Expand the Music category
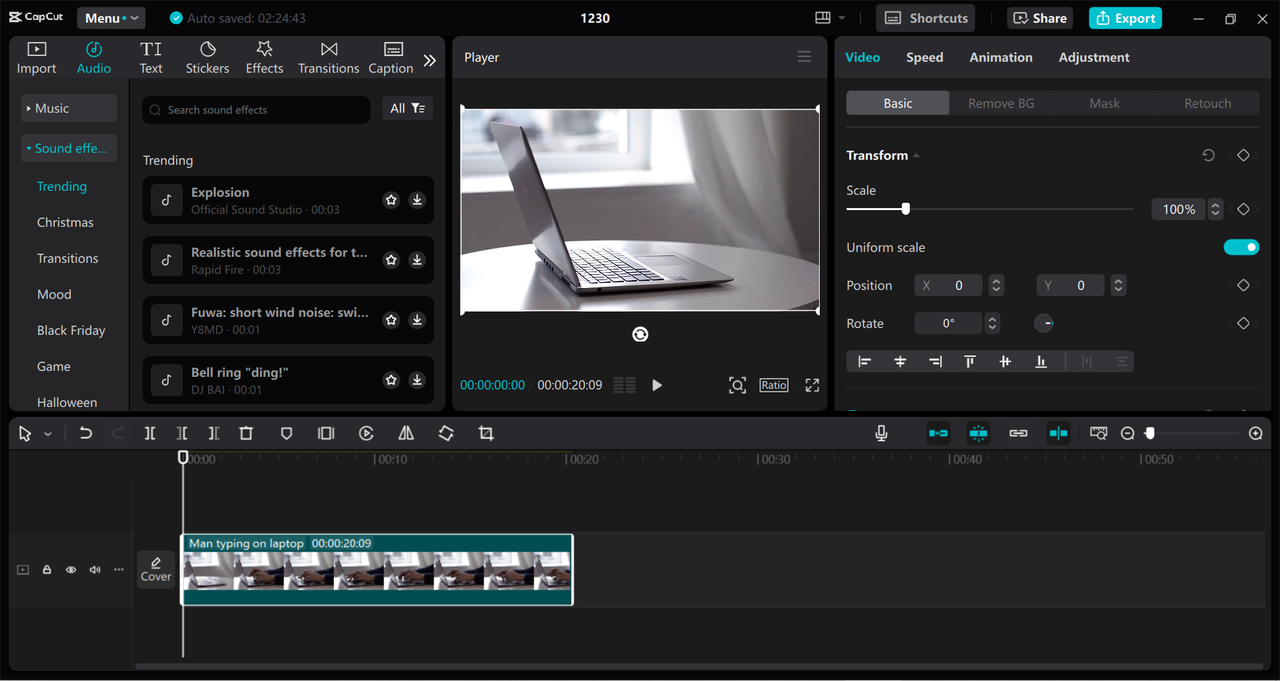 pyautogui.click(x=69, y=108)
